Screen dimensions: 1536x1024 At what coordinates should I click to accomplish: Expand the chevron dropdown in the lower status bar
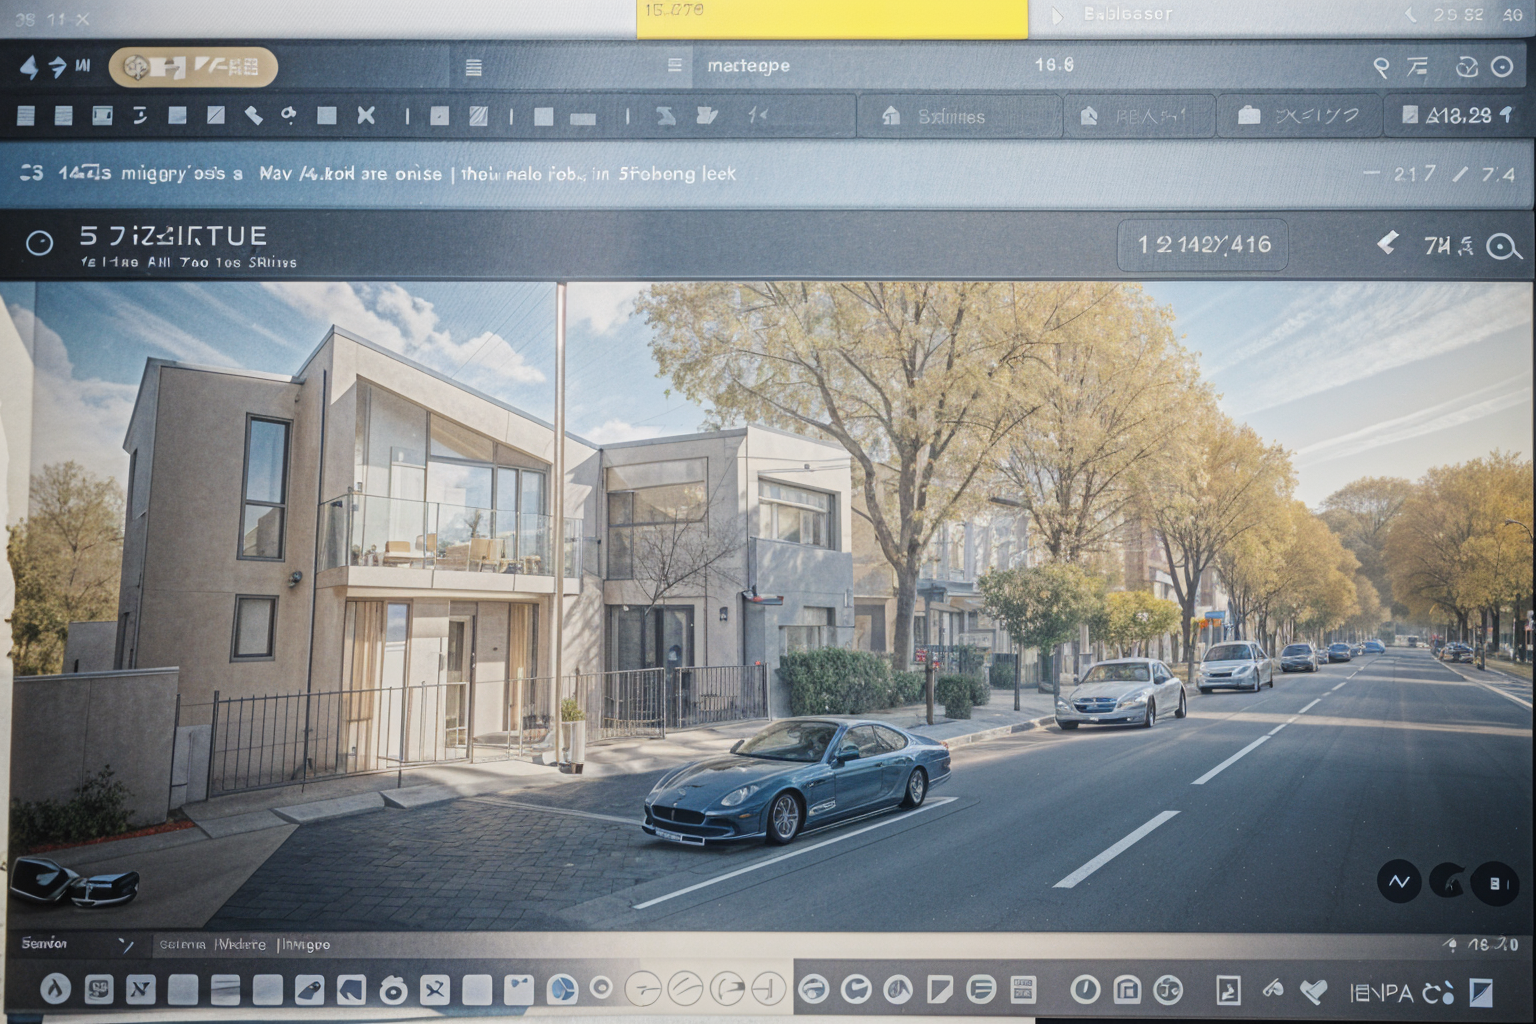pyautogui.click(x=126, y=945)
